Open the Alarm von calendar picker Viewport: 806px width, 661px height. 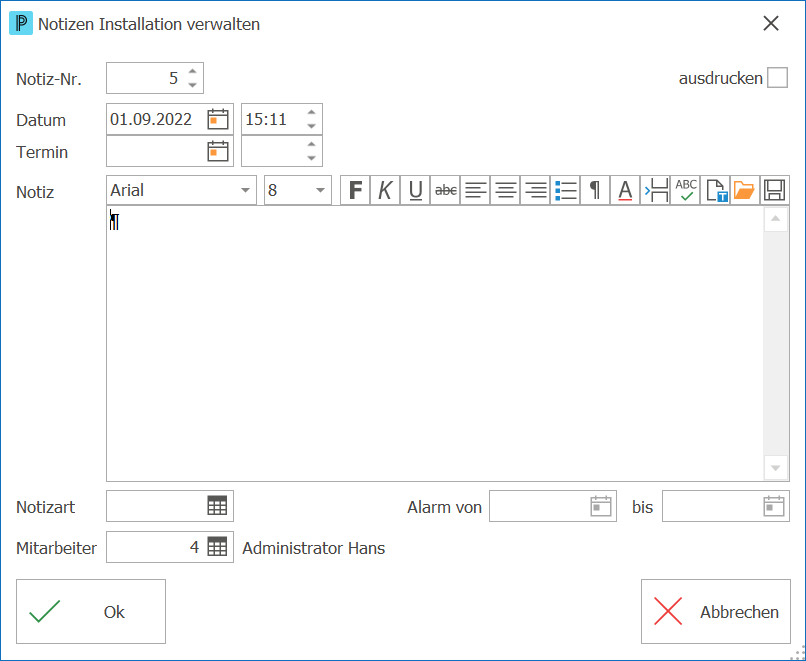click(600, 506)
